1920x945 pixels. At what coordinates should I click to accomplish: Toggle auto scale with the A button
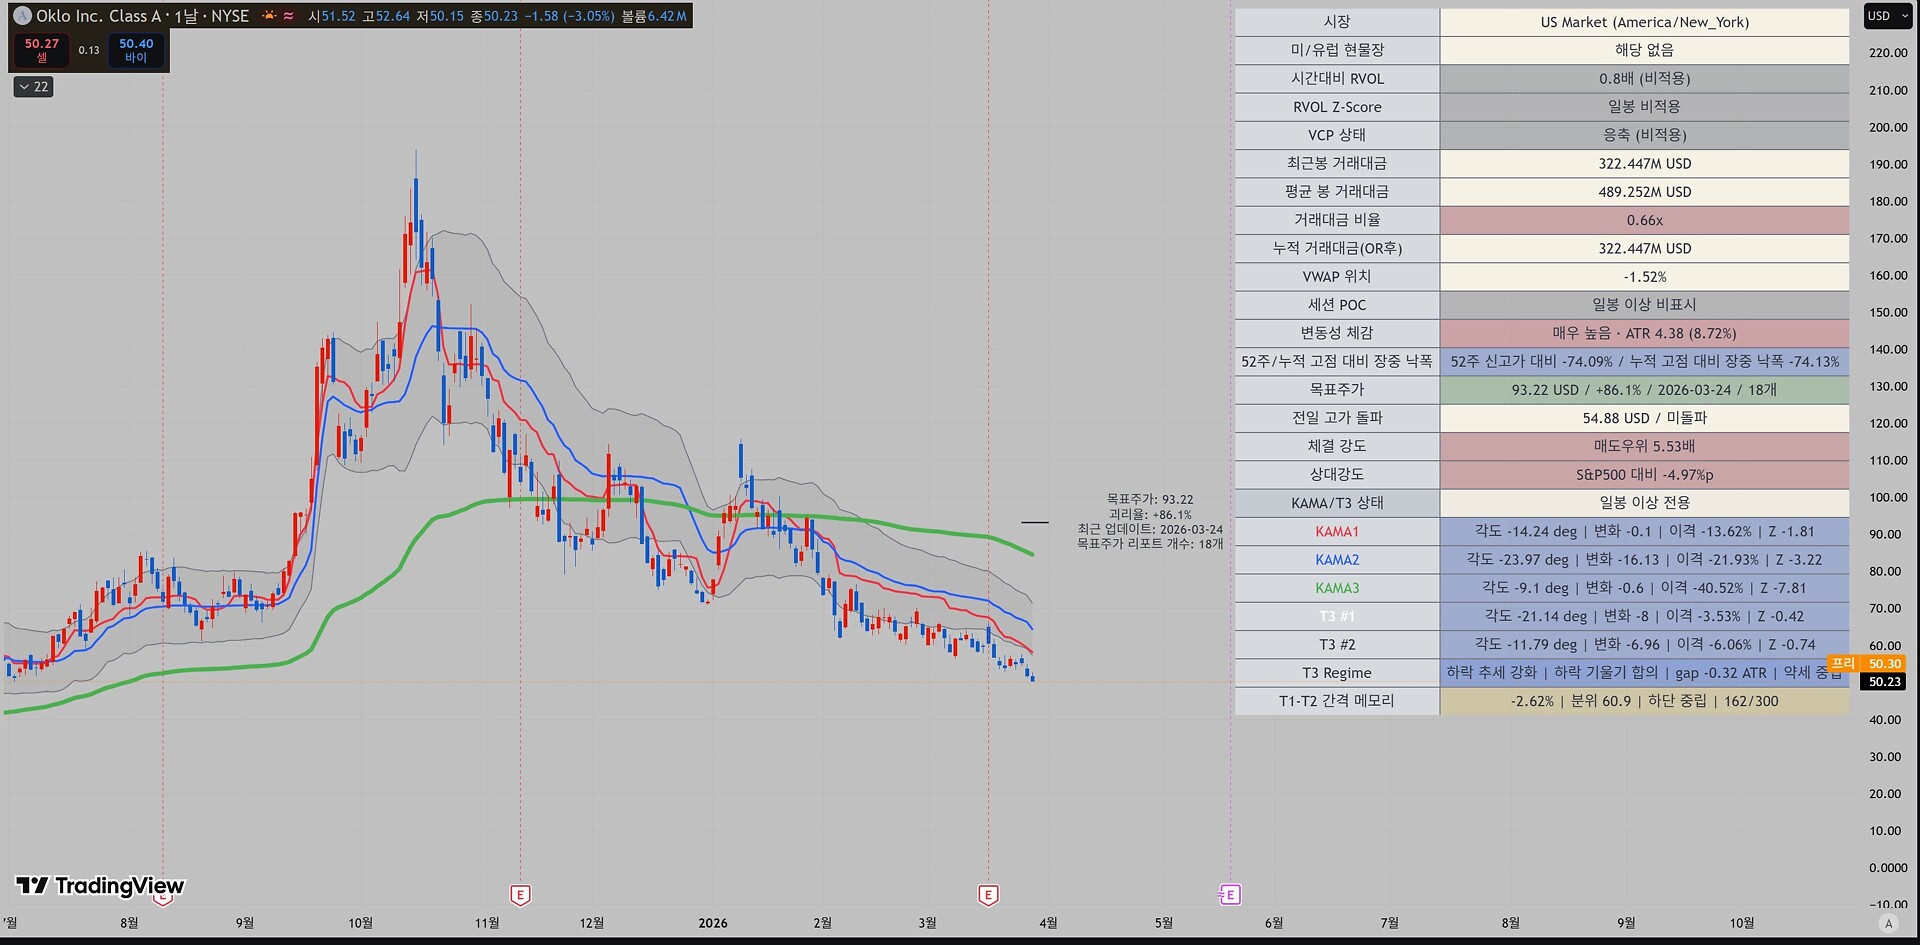(x=1888, y=923)
